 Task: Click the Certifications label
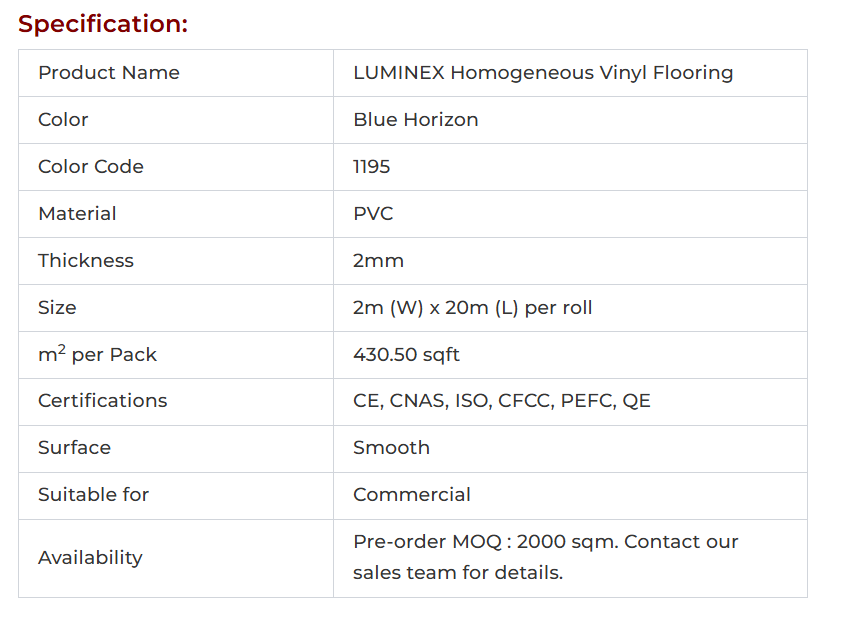coord(103,401)
